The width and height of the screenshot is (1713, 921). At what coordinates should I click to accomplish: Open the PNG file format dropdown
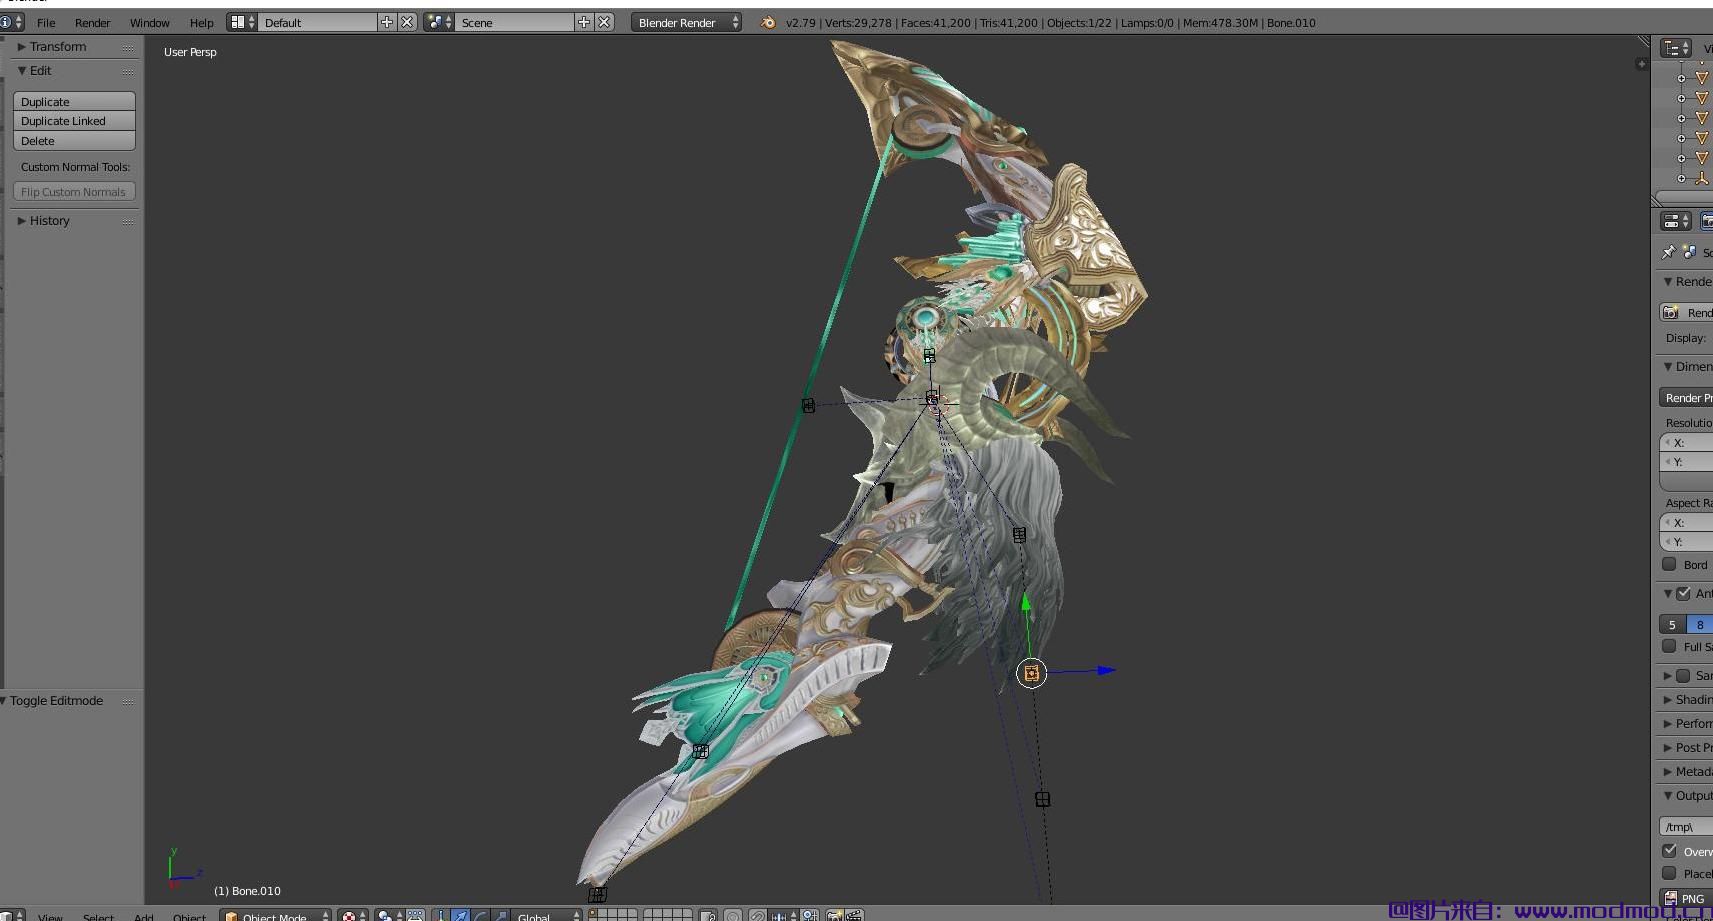pyautogui.click(x=1686, y=898)
